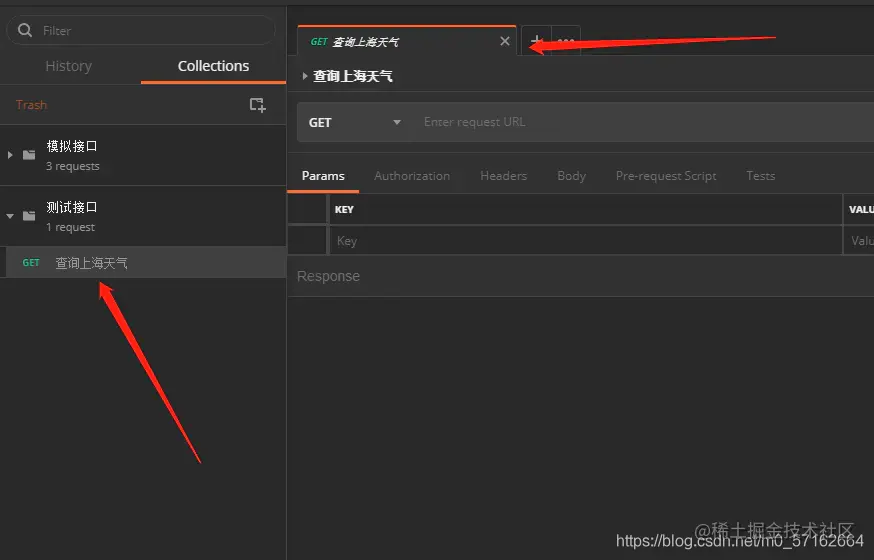Open the Trash link

(x=31, y=105)
